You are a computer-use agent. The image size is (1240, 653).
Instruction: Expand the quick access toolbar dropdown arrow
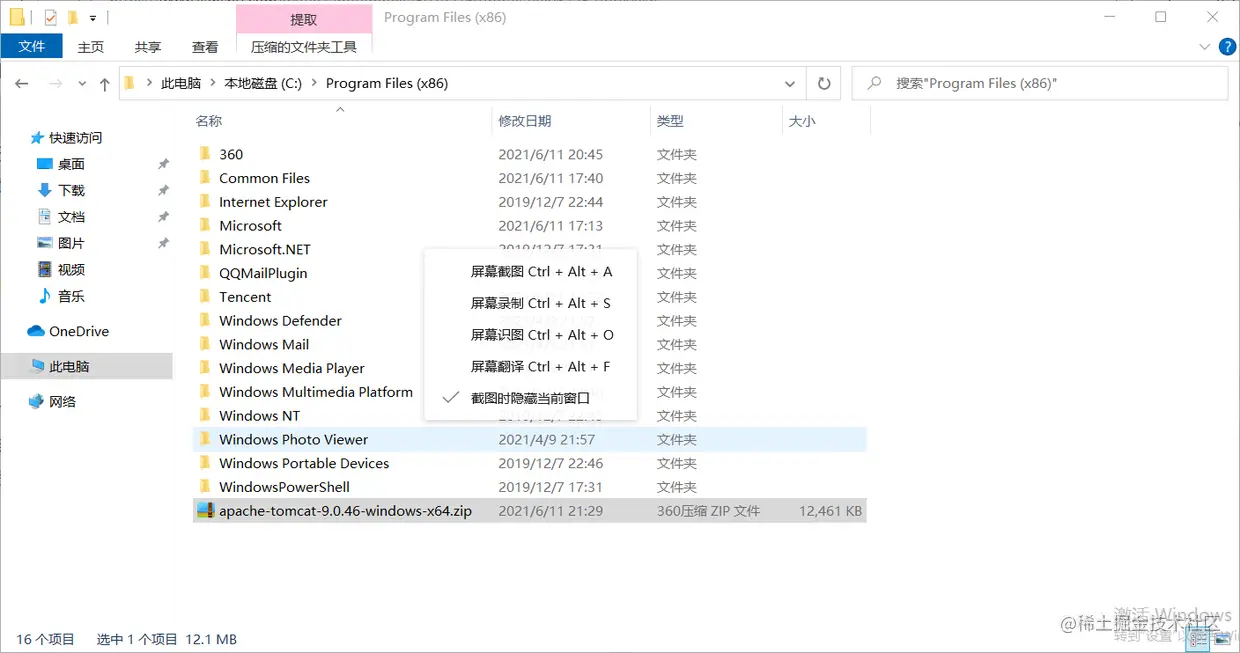pos(93,17)
